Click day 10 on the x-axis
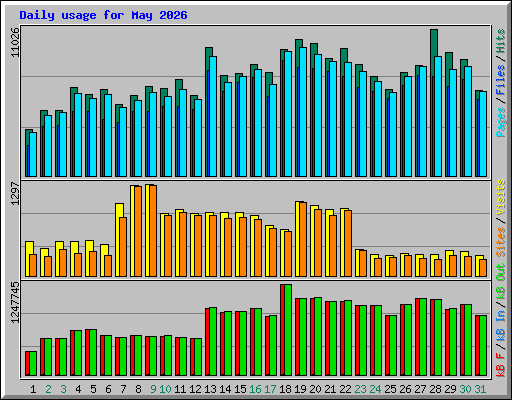The image size is (512, 400). (x=165, y=389)
